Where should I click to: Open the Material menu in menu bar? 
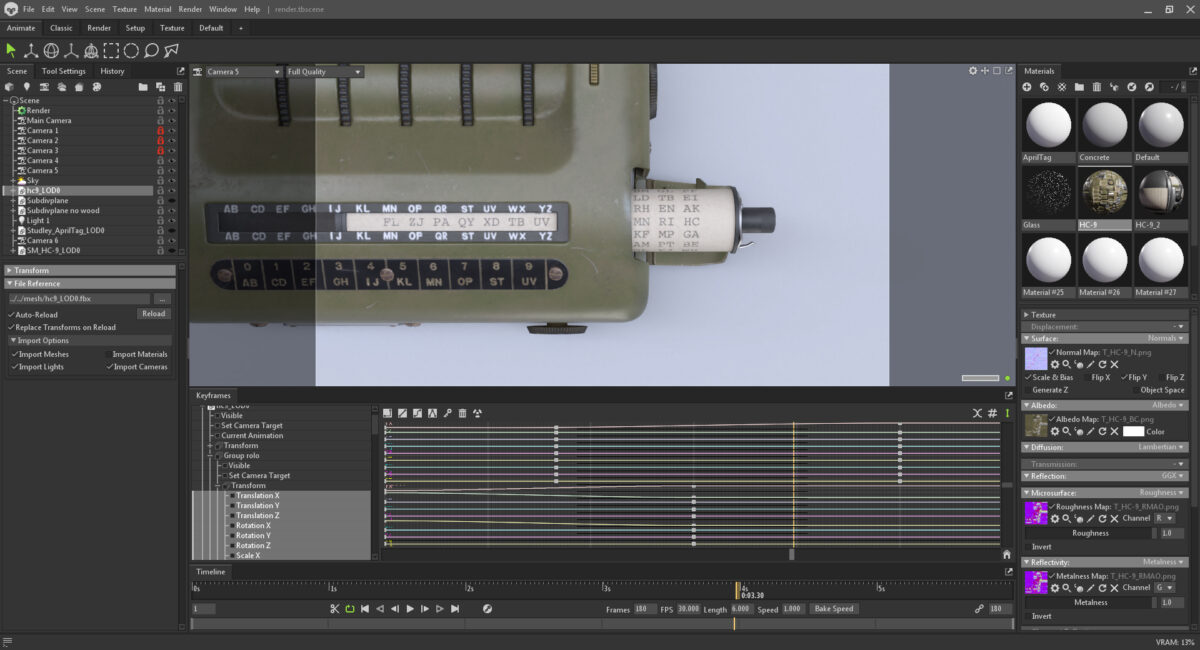click(x=157, y=9)
